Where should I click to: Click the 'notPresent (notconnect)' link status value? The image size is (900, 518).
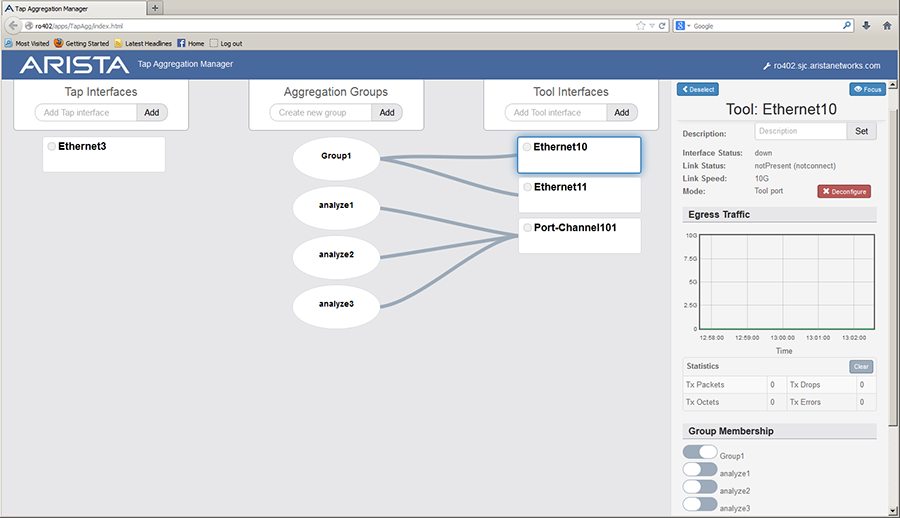[x=795, y=166]
